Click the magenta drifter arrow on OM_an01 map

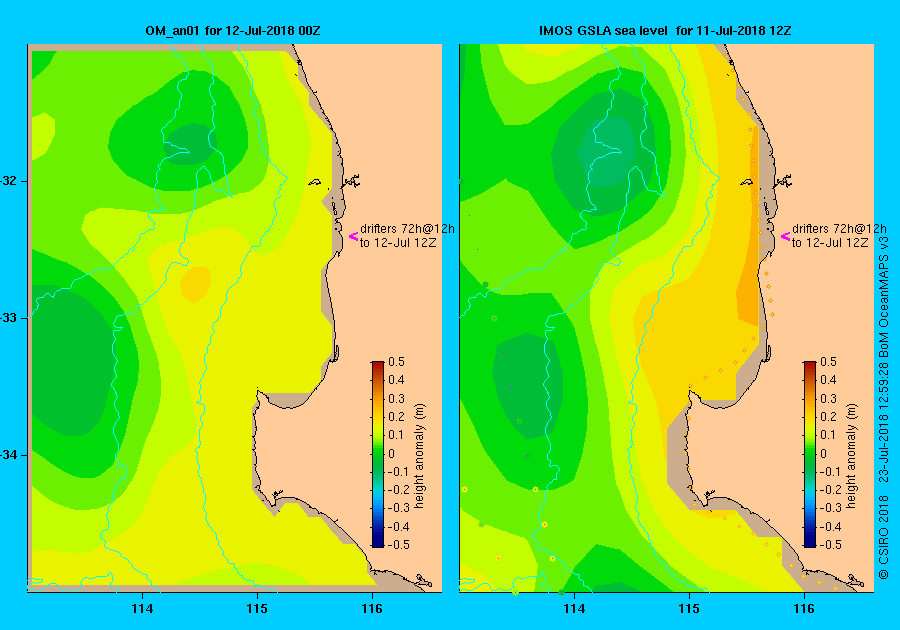click(x=354, y=236)
